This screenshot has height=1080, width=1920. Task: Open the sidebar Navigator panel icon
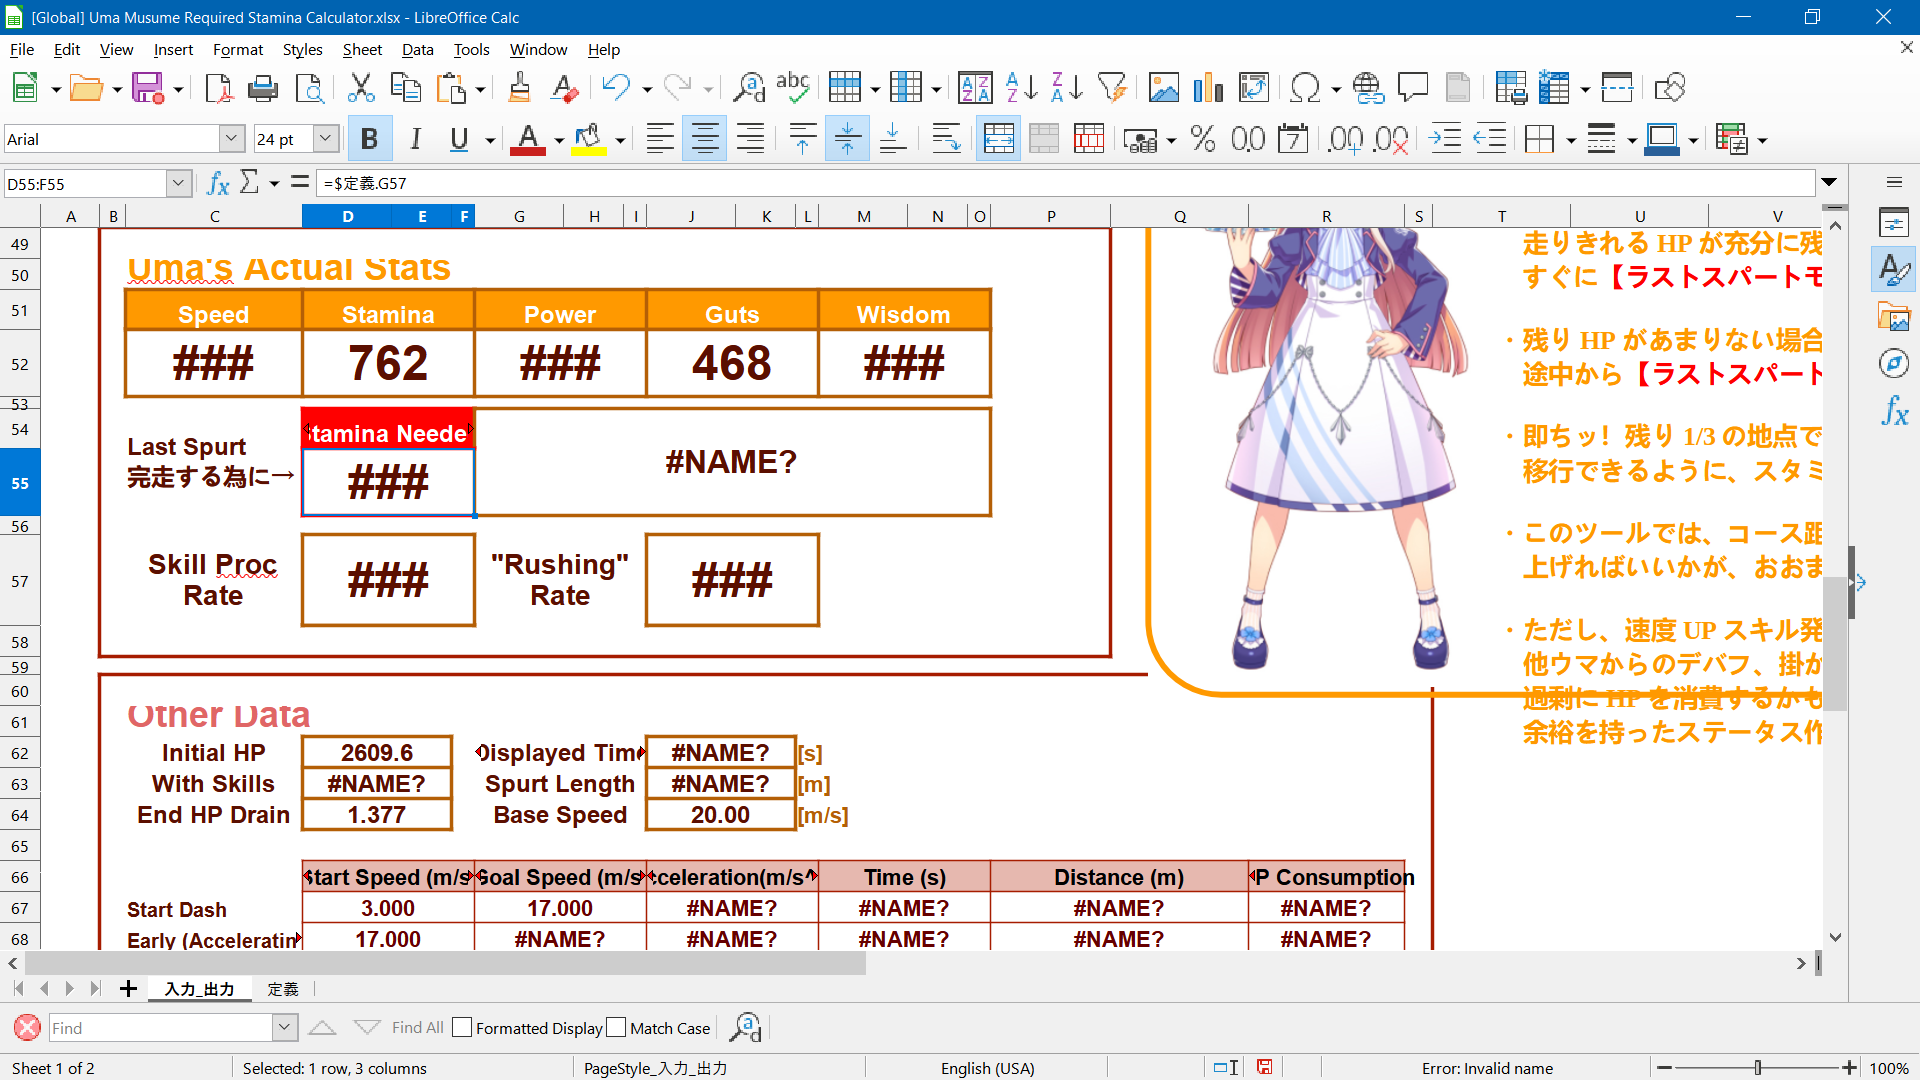1894,364
